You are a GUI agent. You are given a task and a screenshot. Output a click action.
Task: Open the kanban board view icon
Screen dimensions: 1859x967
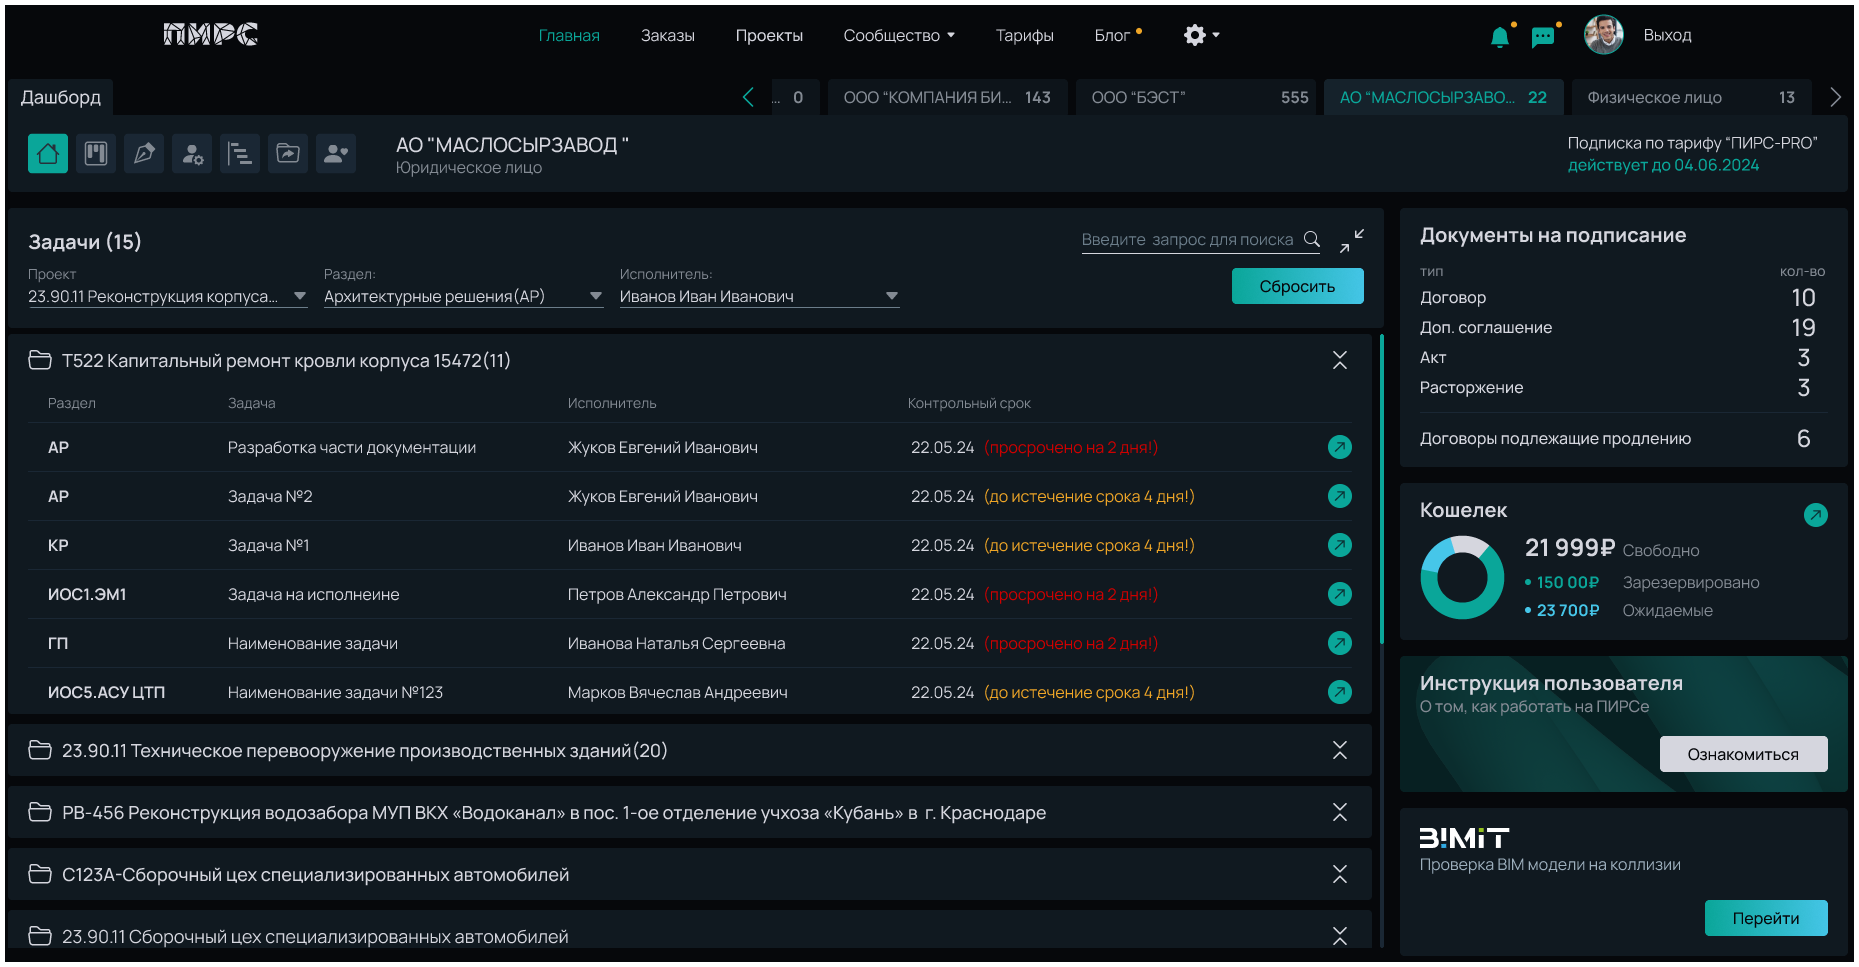[96, 154]
